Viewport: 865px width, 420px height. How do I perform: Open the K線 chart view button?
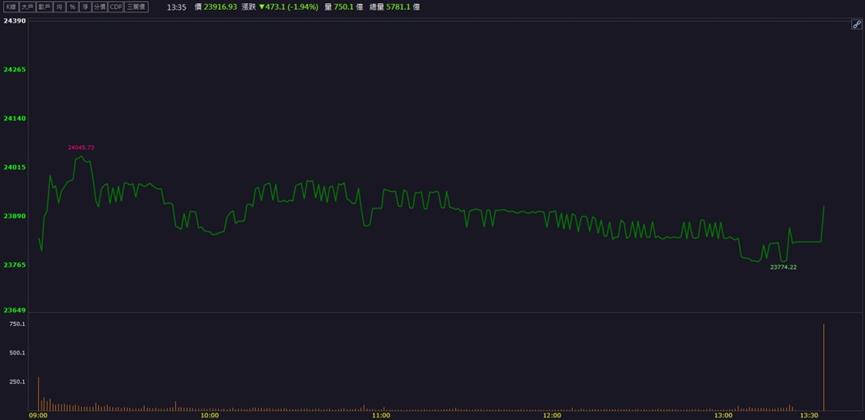pos(12,7)
